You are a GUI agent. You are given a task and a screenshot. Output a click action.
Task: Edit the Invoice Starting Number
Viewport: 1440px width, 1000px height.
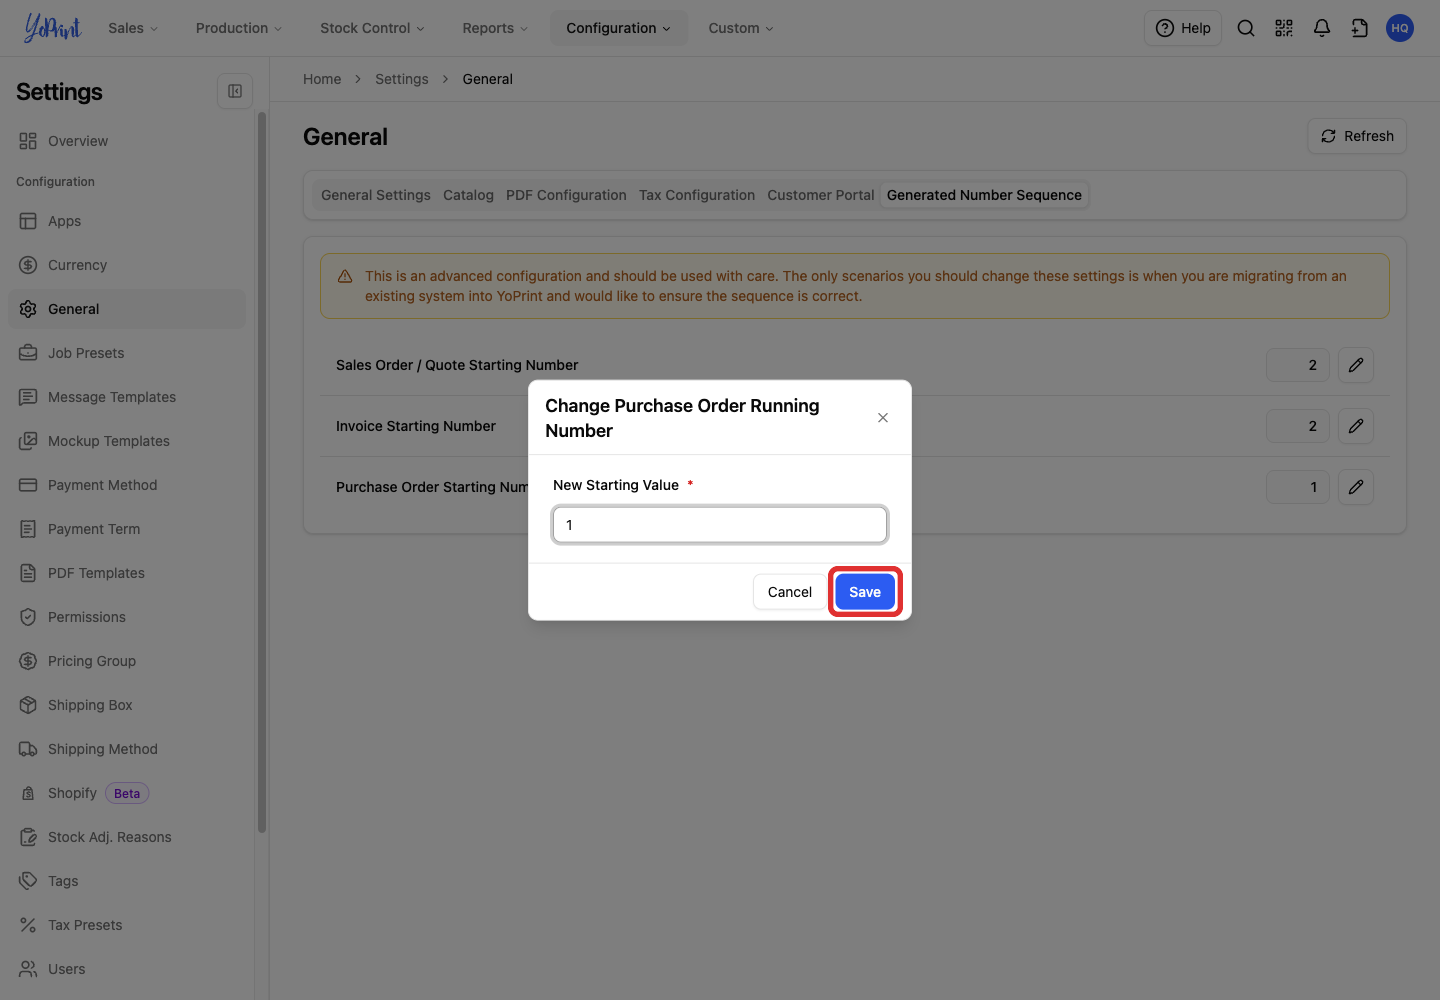(1356, 426)
